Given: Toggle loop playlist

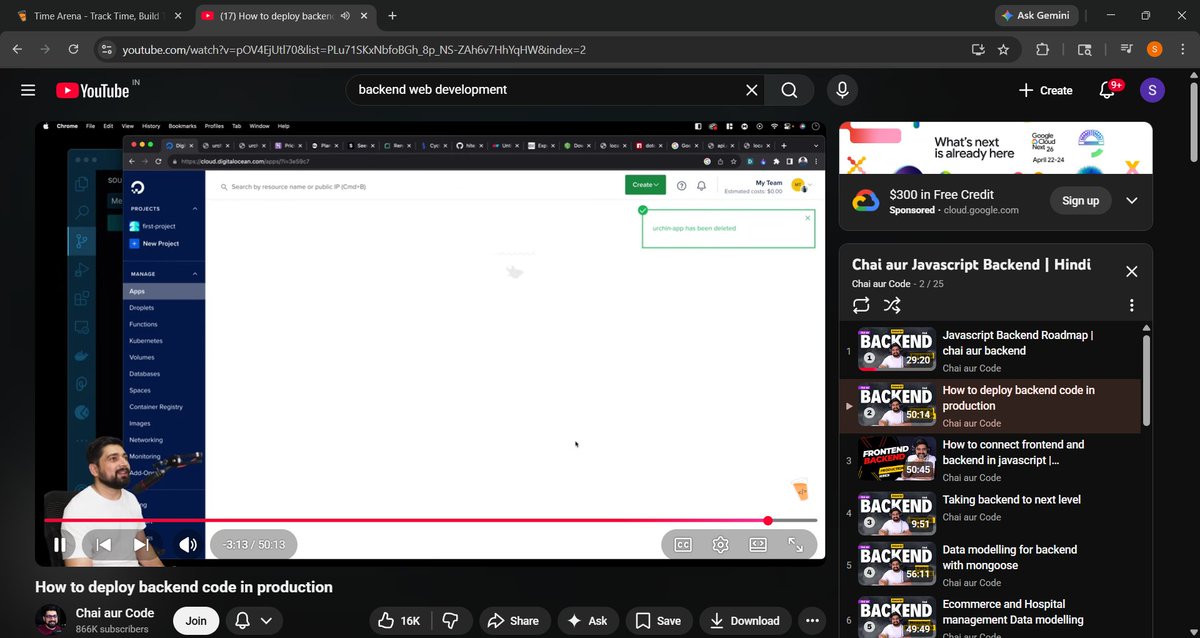Looking at the screenshot, I should pyautogui.click(x=861, y=305).
